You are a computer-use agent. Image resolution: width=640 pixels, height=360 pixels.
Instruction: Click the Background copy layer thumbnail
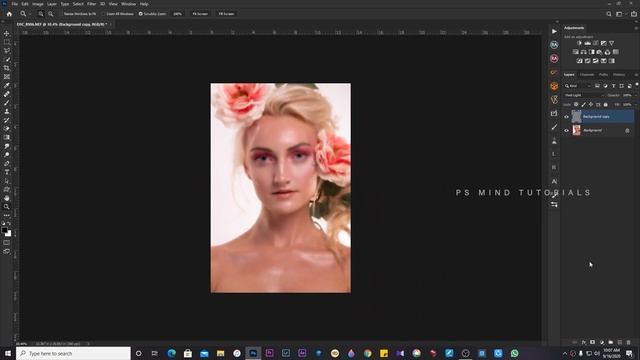click(x=576, y=117)
